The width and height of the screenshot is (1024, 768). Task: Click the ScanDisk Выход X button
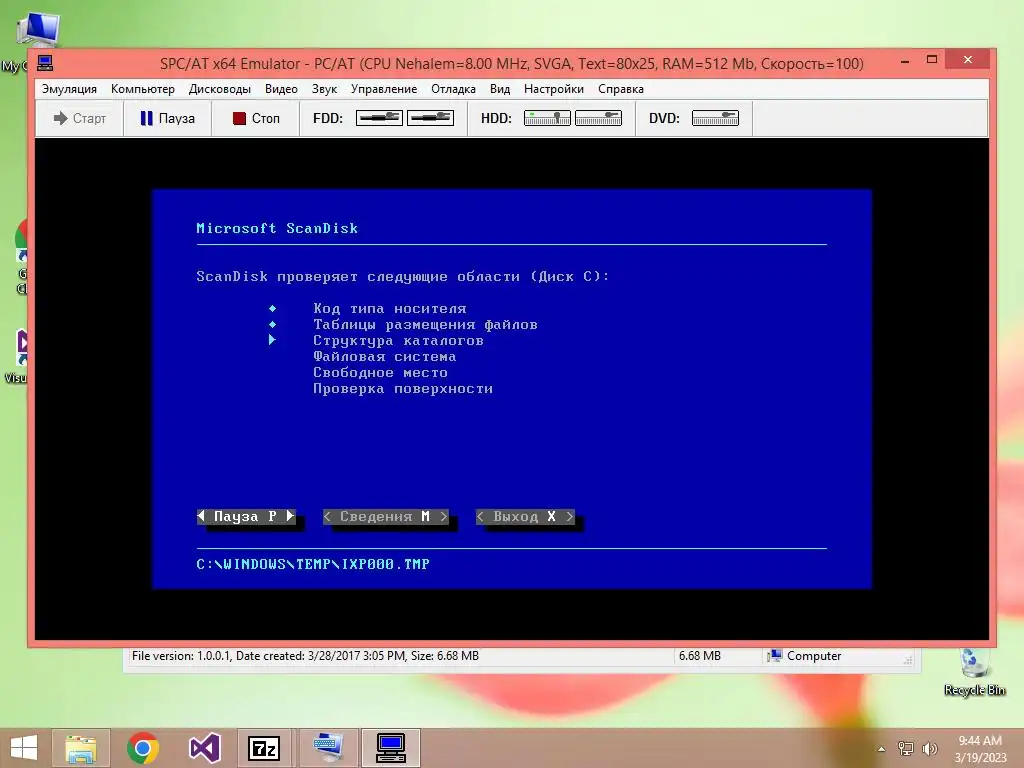(x=525, y=516)
